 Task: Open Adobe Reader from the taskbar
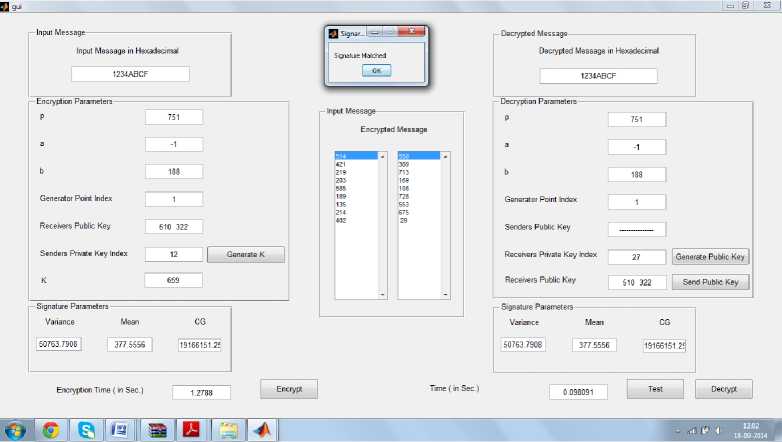click(x=191, y=430)
